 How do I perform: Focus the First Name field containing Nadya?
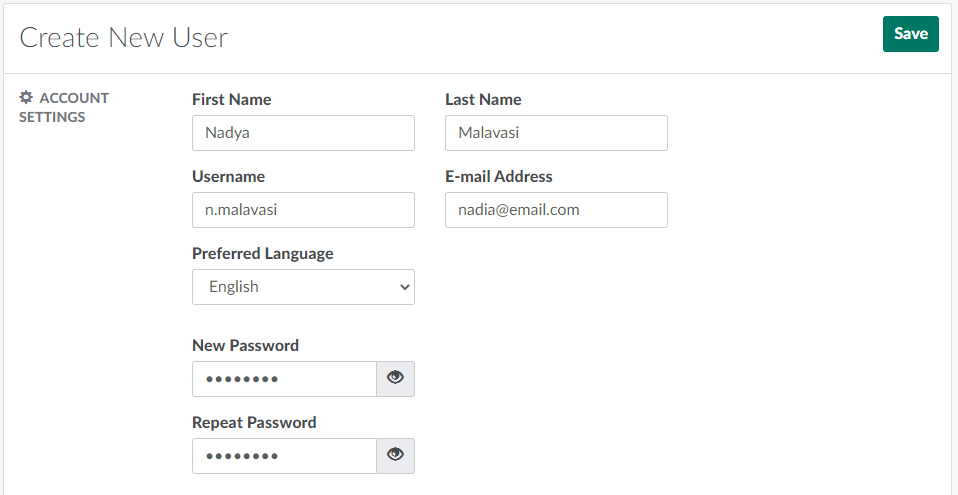[303, 133]
